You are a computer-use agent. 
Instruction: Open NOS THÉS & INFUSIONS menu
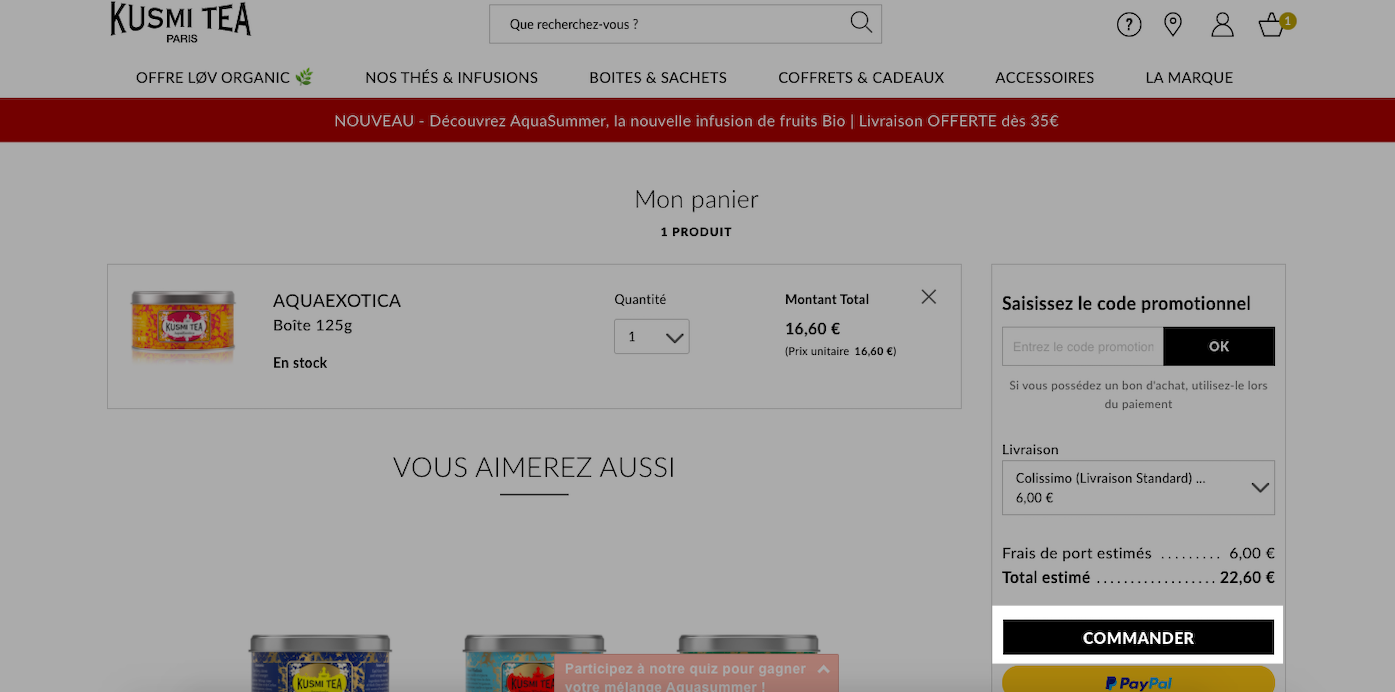click(x=452, y=77)
